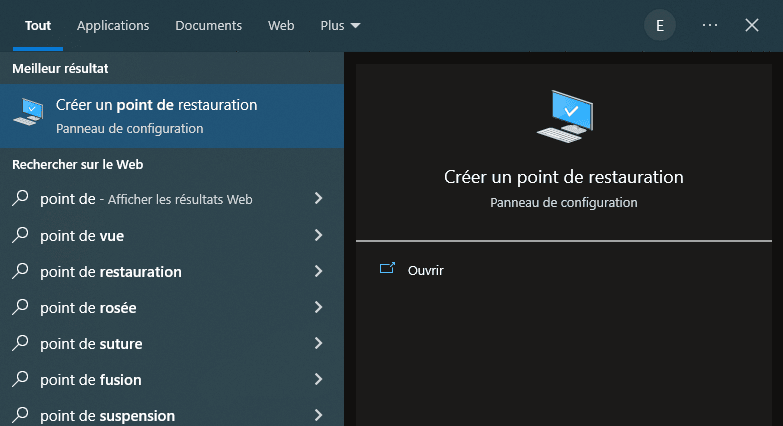
Task: Expand chevron next to 'point de restauration' suggestion
Action: coord(319,271)
